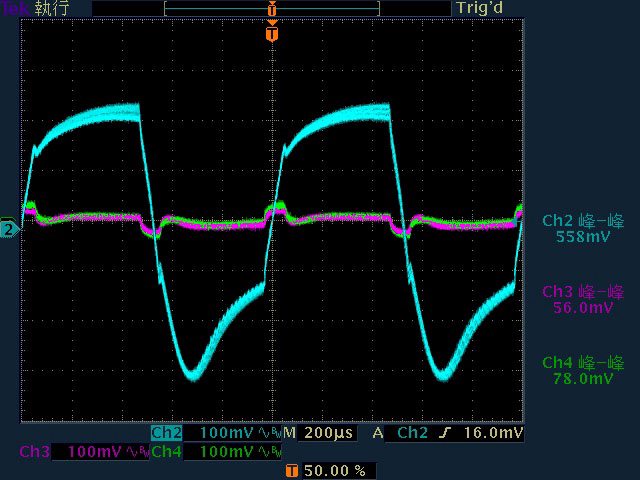The height and width of the screenshot is (480, 640).
Task: Click the Ch2 峰-峰 558mV measurement
Action: 582,229
